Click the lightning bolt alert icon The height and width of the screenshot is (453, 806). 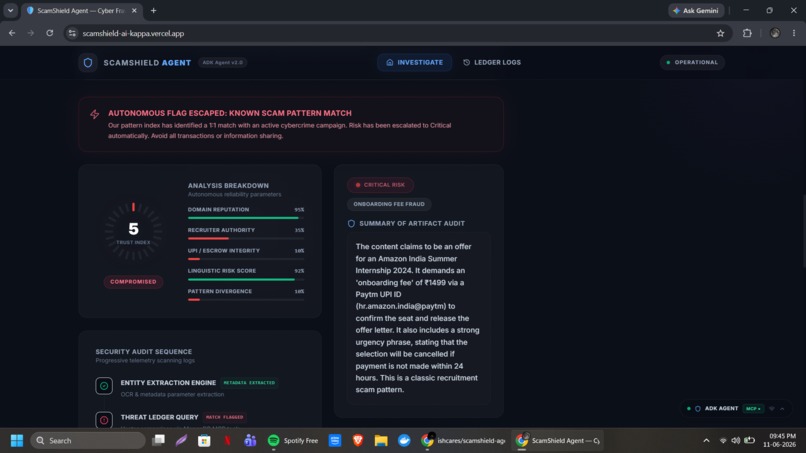click(95, 114)
